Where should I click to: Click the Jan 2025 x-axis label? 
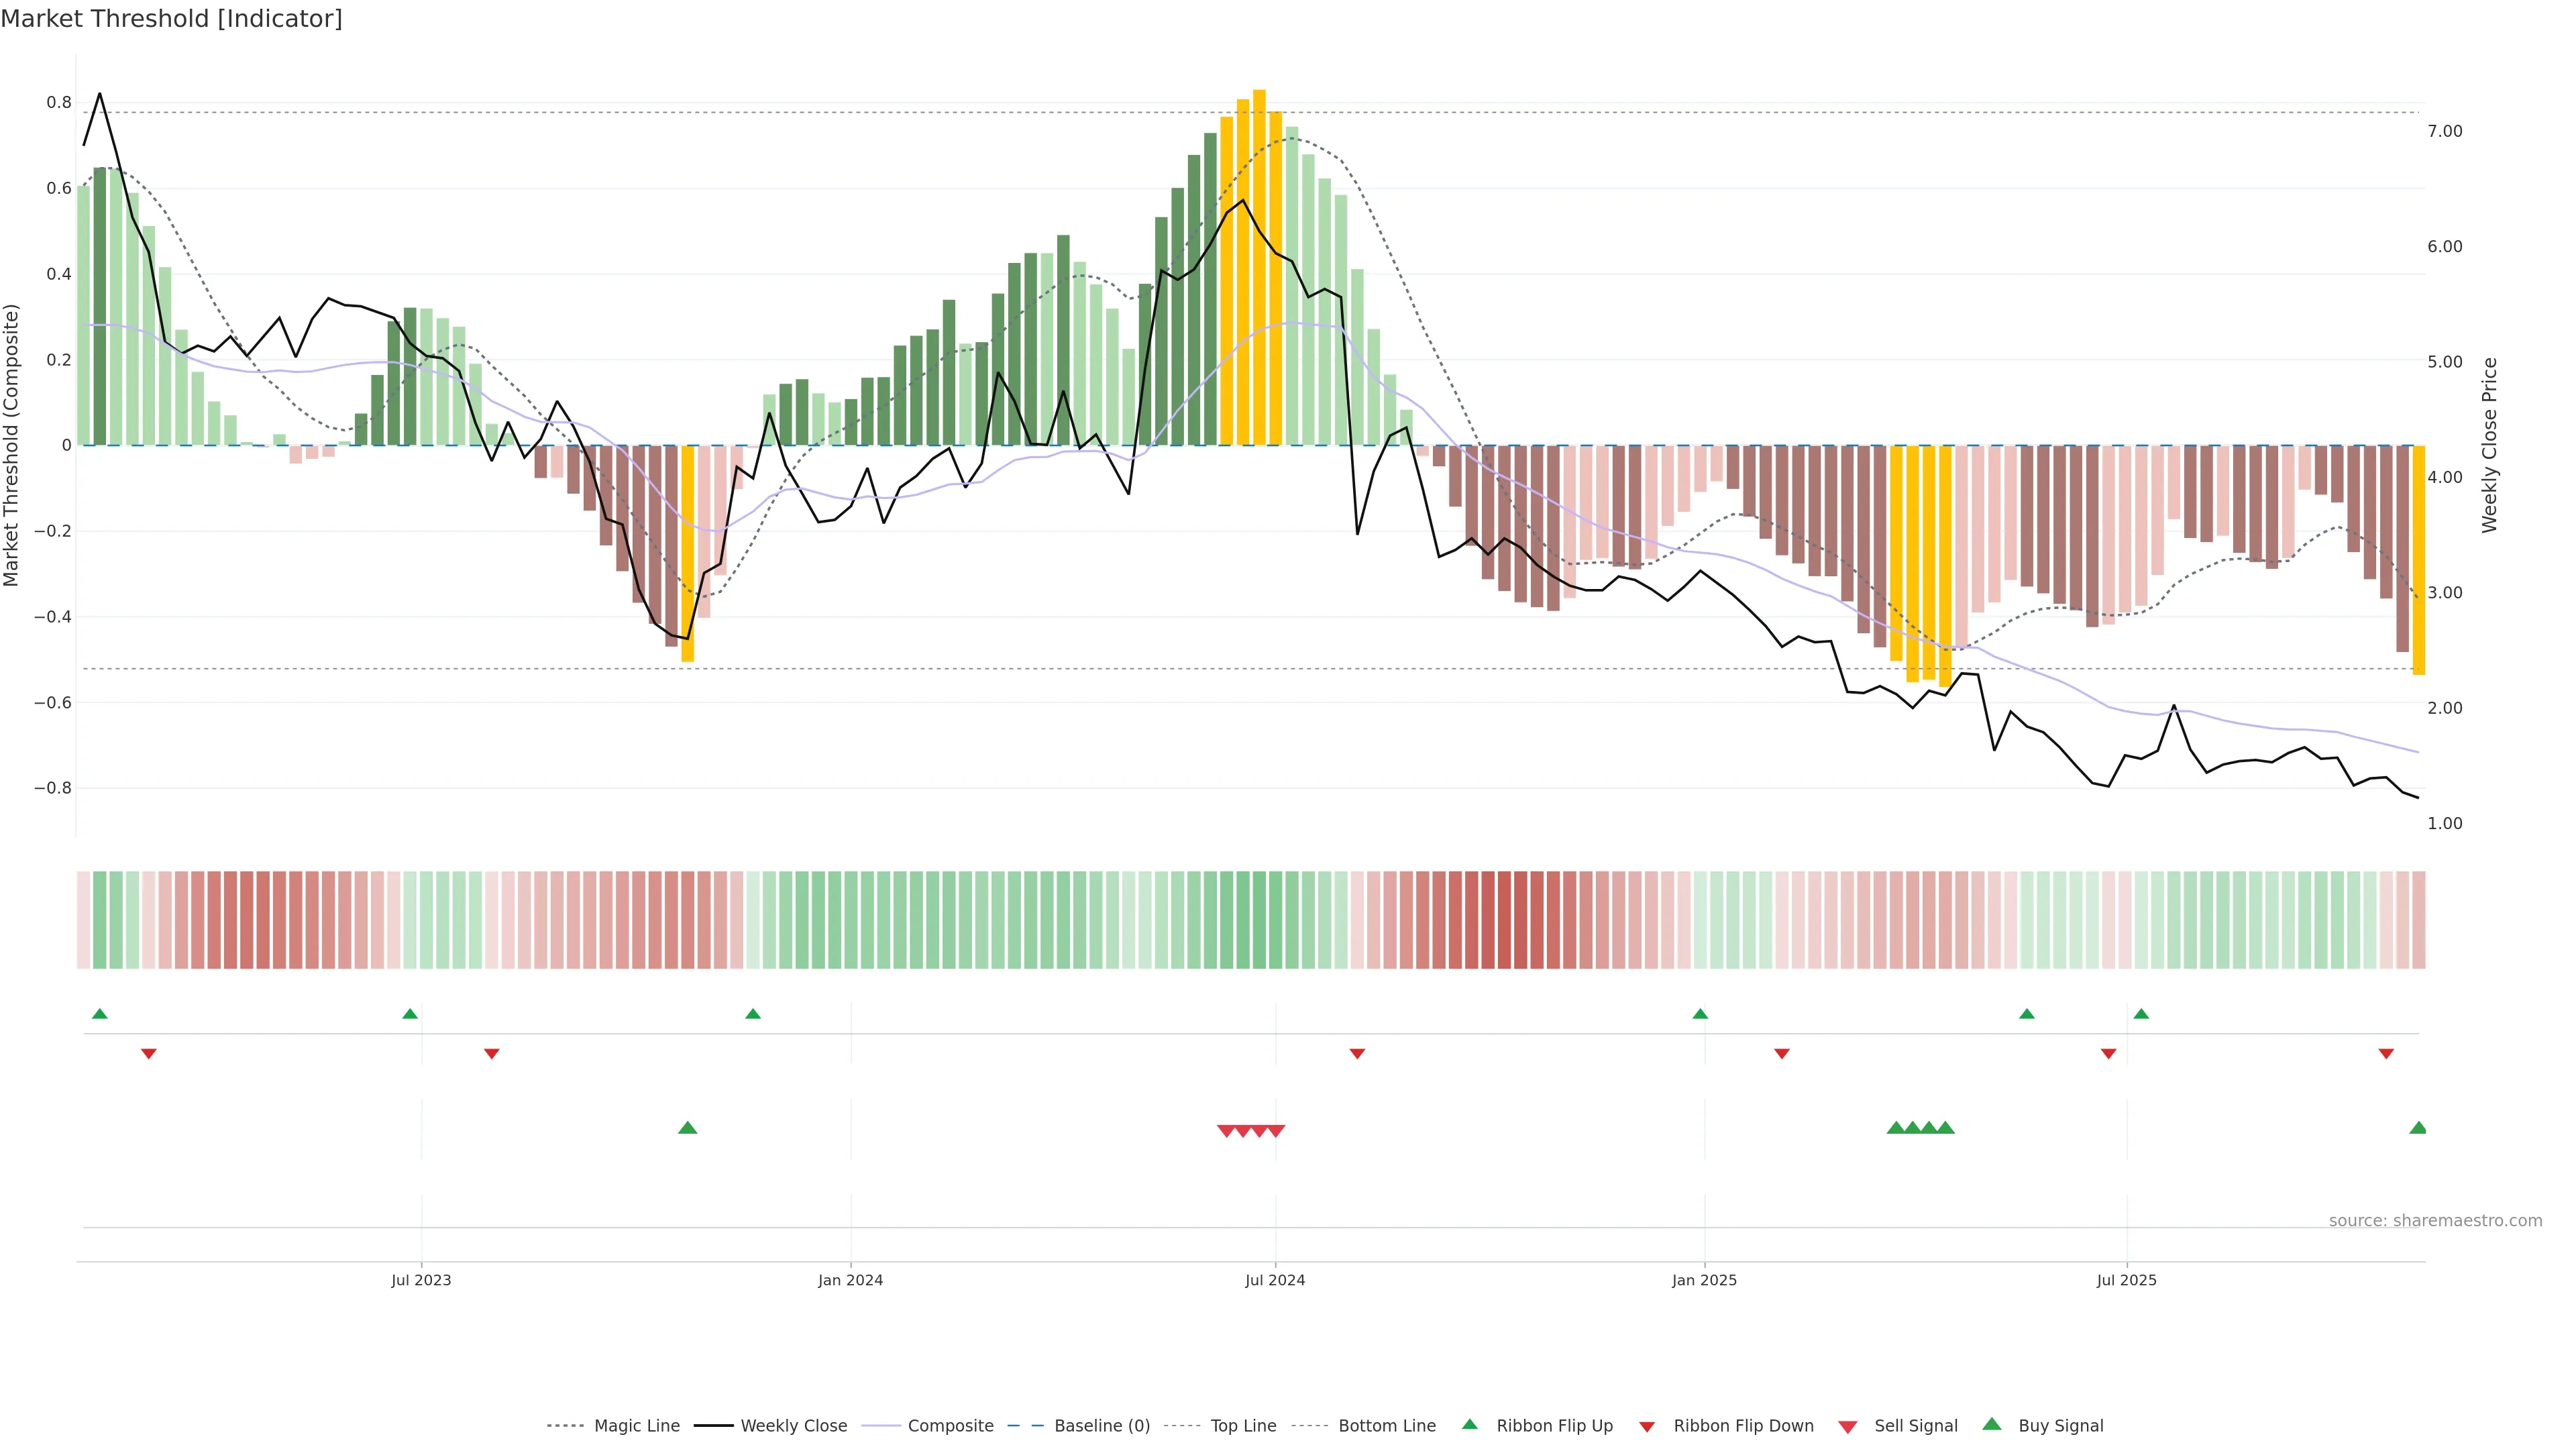click(1704, 1280)
